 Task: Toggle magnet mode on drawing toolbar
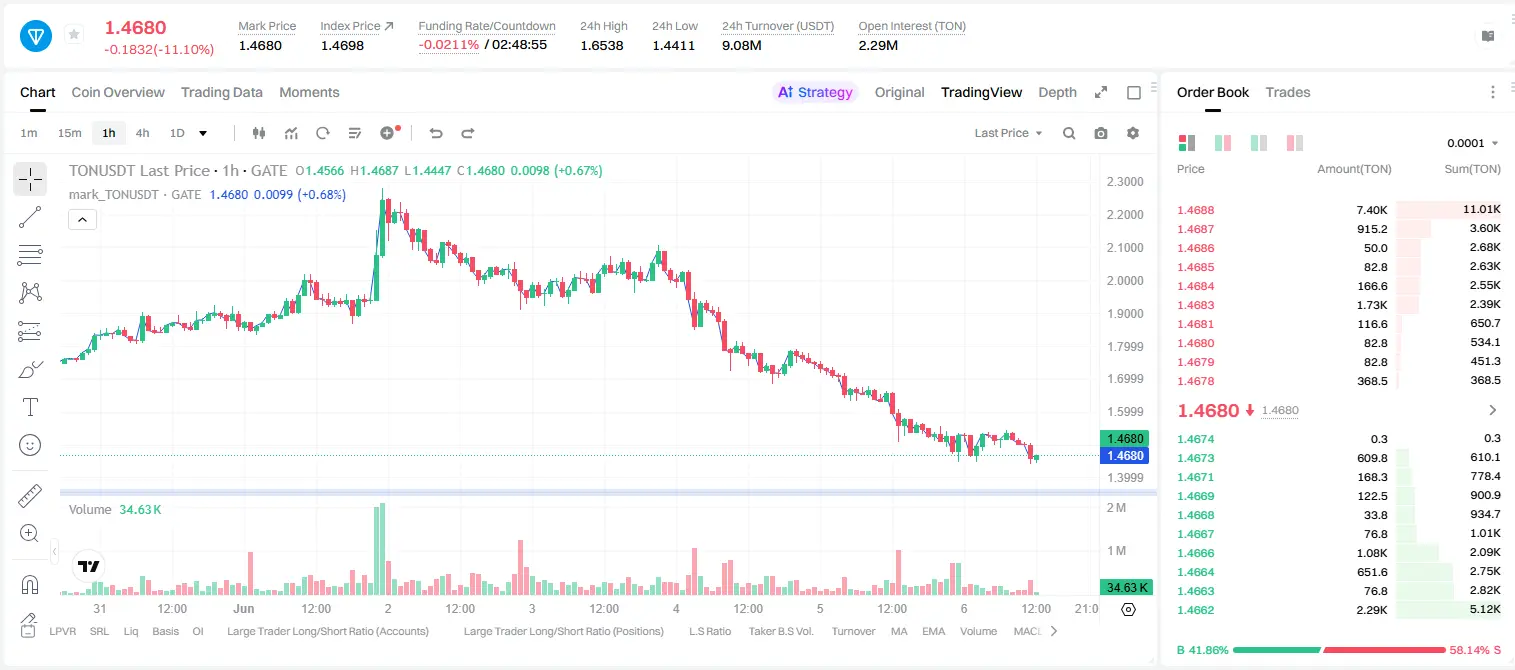pyautogui.click(x=30, y=585)
